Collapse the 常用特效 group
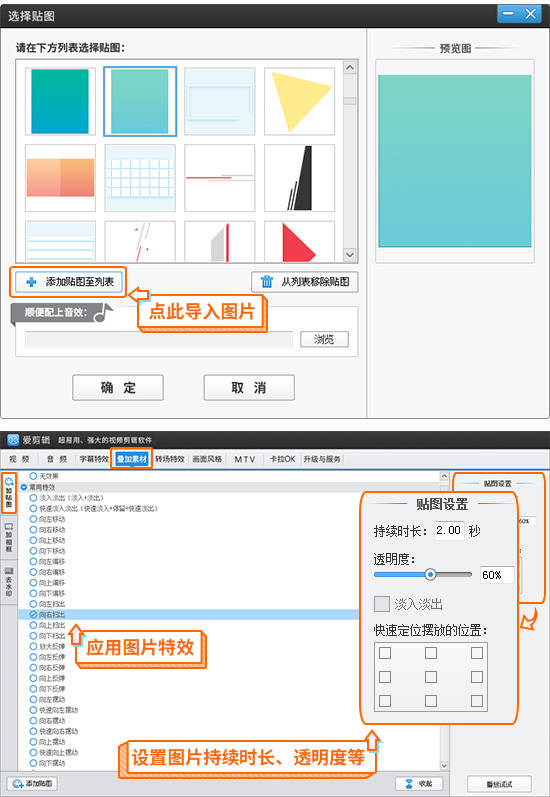 click(x=23, y=487)
